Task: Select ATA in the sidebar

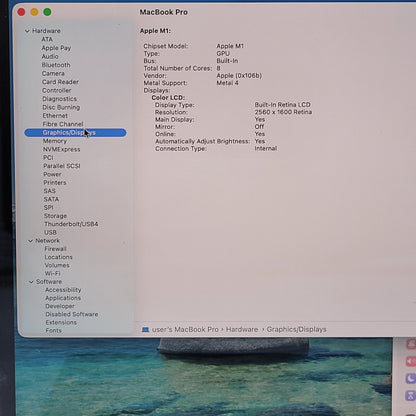Action: [47, 39]
